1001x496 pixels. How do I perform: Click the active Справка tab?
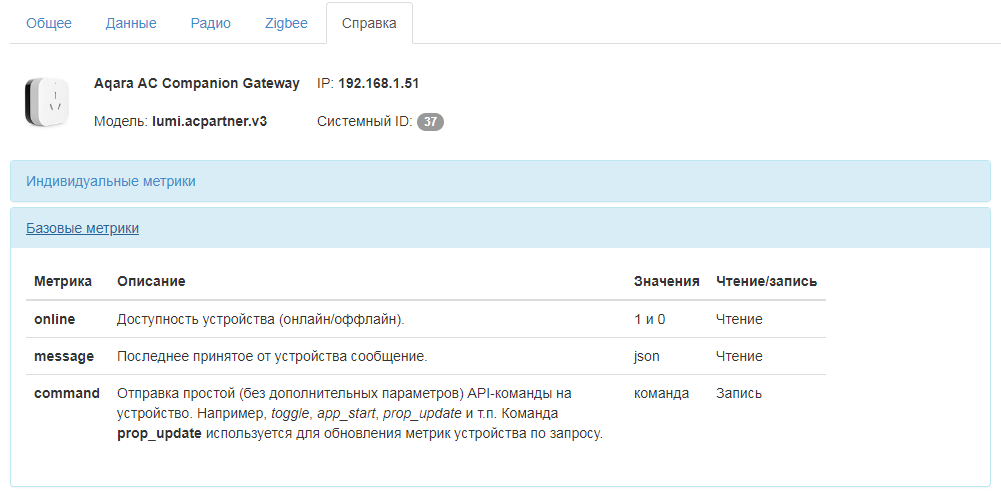pyautogui.click(x=369, y=23)
